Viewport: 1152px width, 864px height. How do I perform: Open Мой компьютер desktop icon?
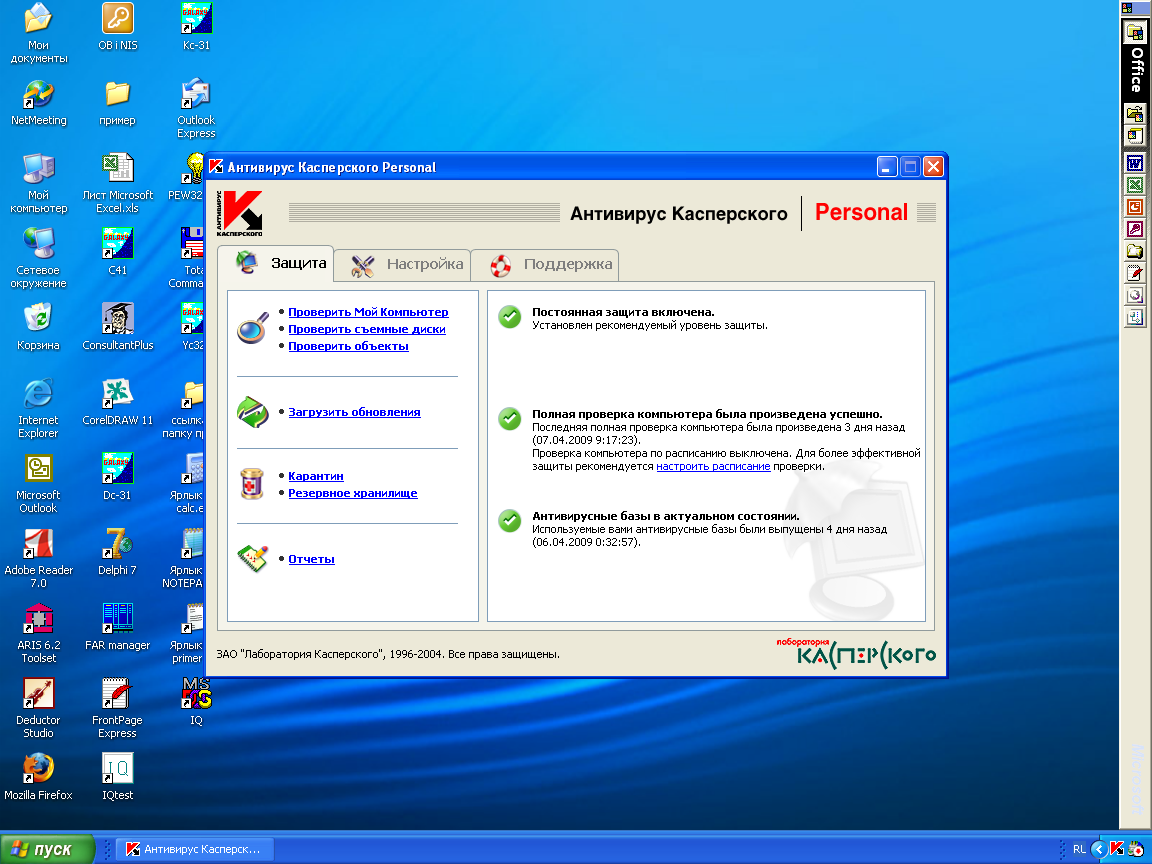coord(38,184)
